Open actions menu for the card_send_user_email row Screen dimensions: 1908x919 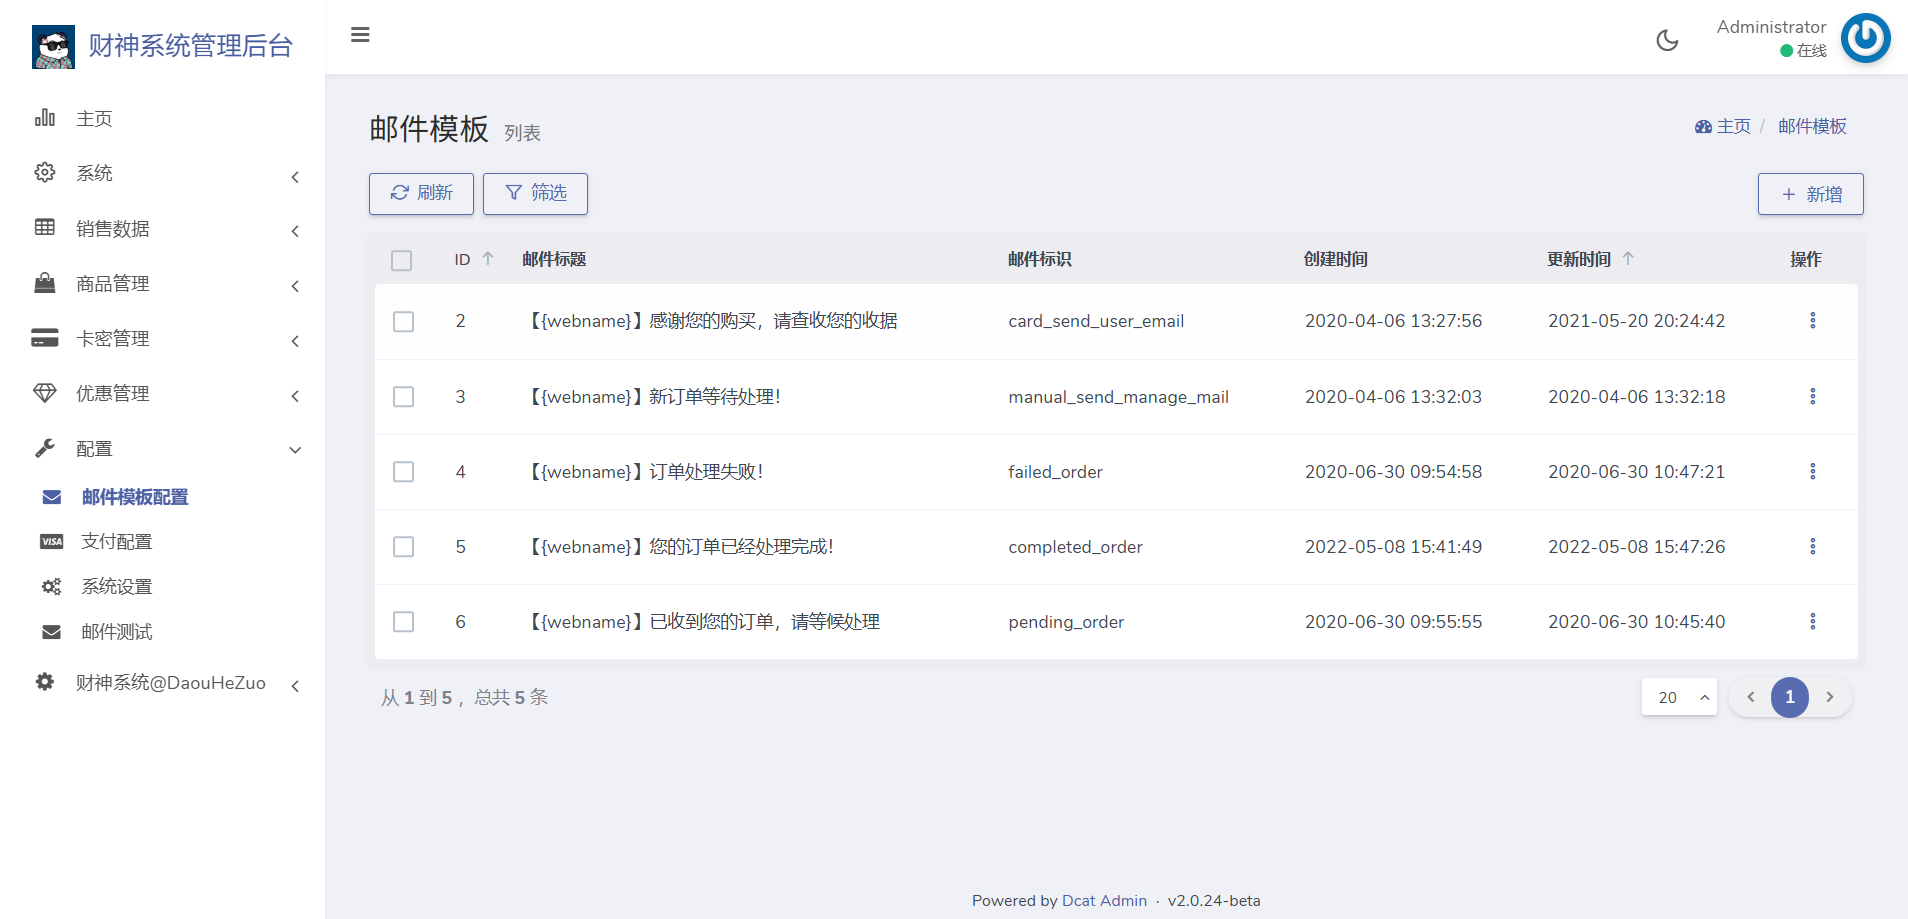1812,321
